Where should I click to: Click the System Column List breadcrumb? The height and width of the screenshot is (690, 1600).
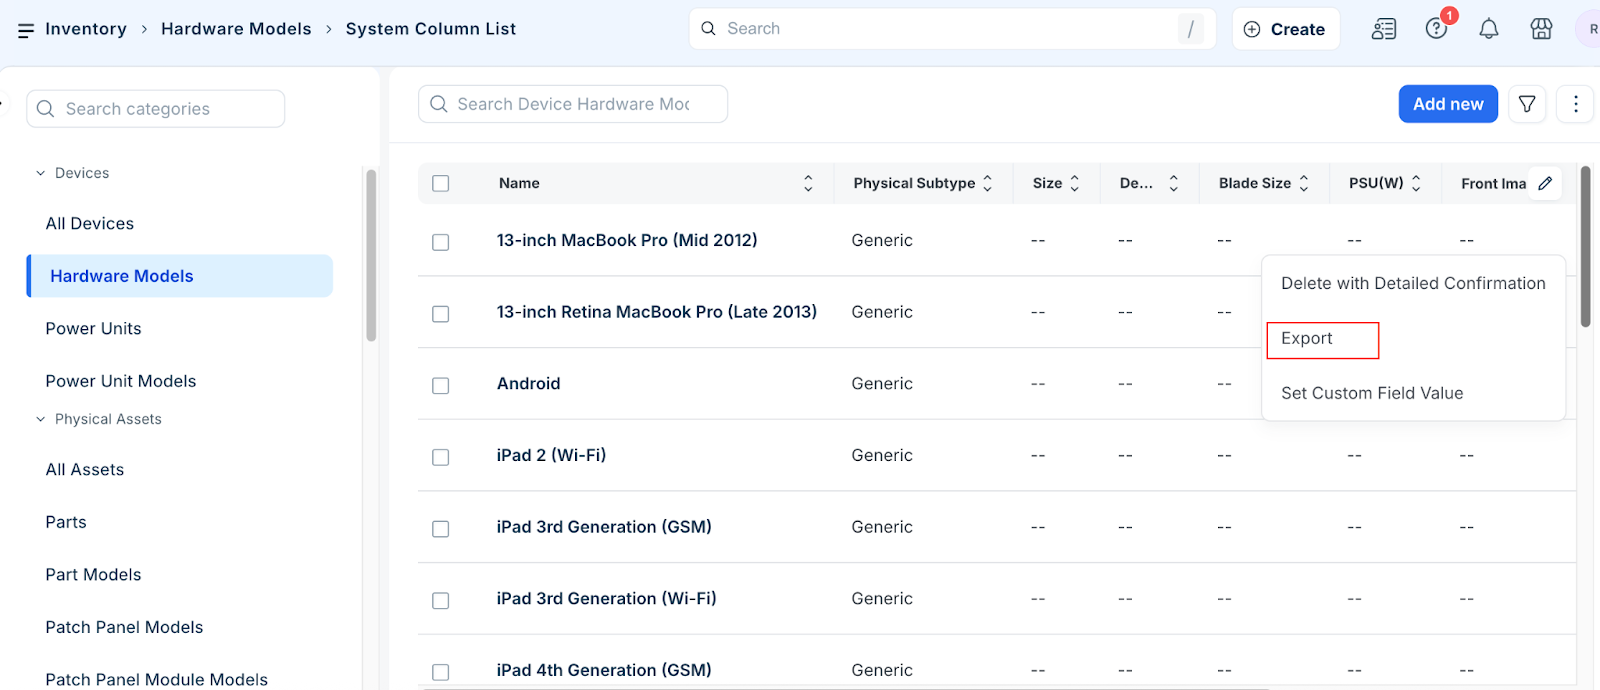[431, 29]
